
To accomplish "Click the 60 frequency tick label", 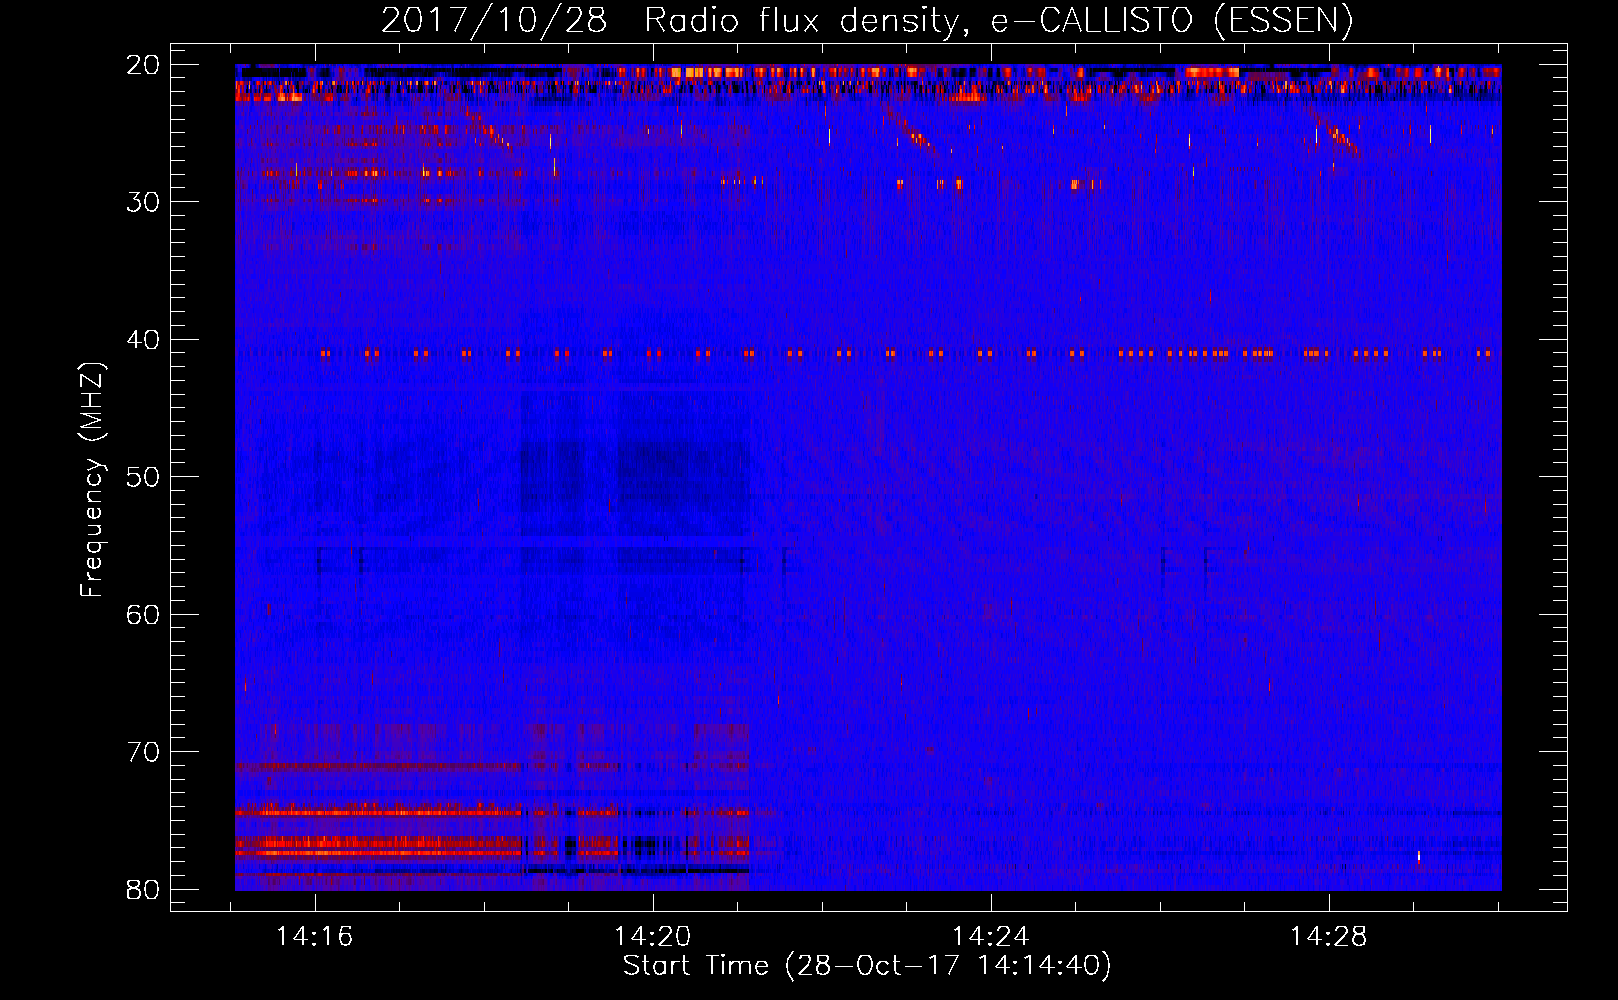I will [x=143, y=615].
